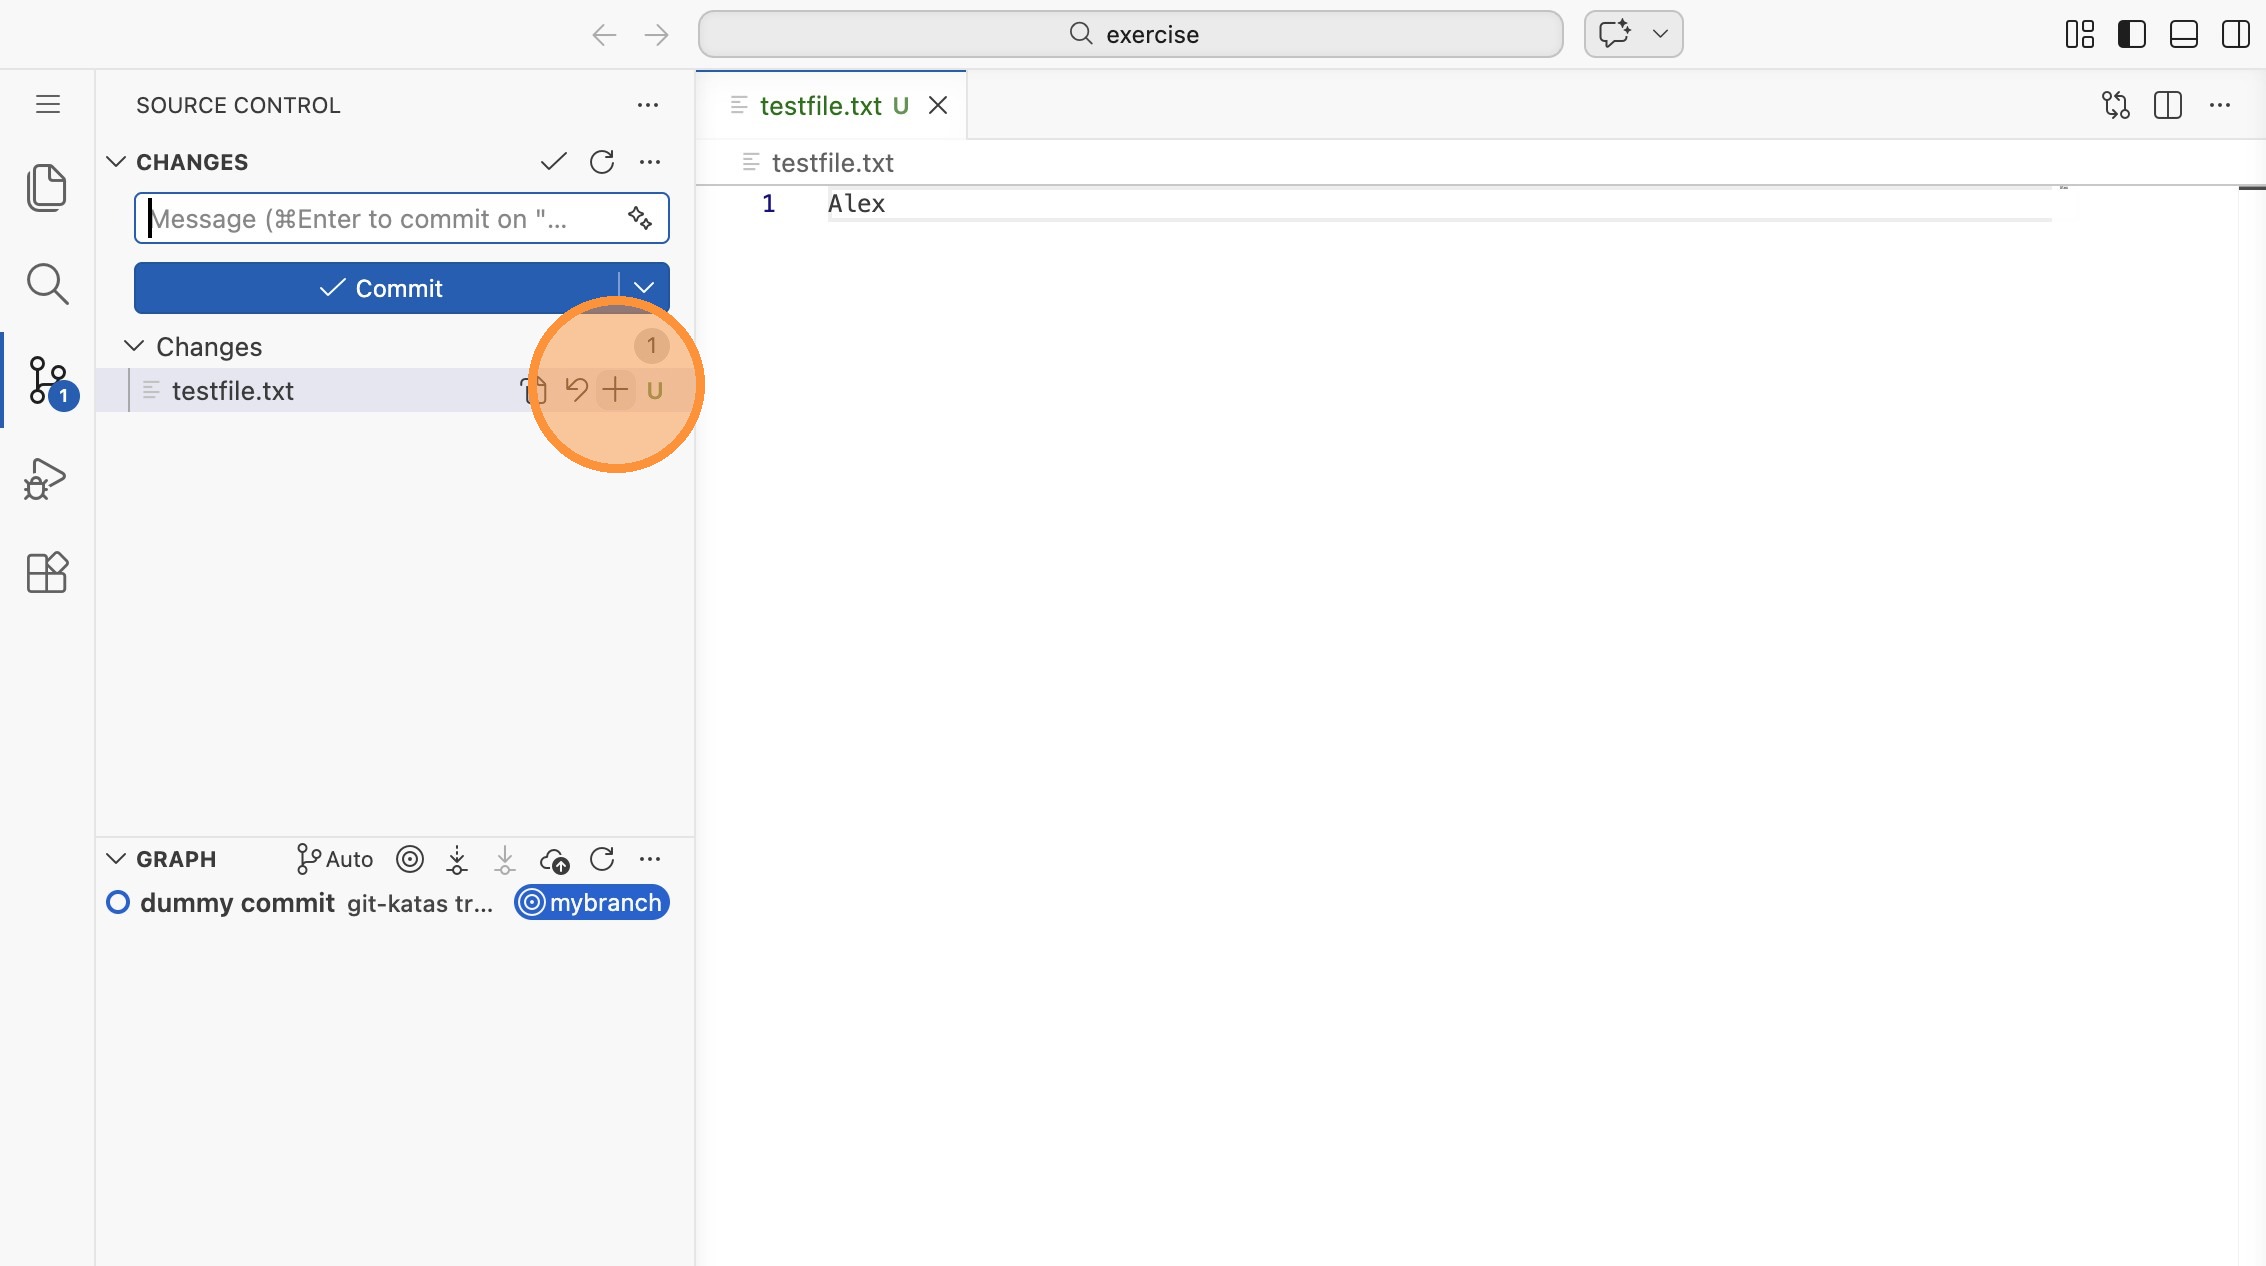
Task: Open the Extensions view icon
Action: (x=46, y=573)
